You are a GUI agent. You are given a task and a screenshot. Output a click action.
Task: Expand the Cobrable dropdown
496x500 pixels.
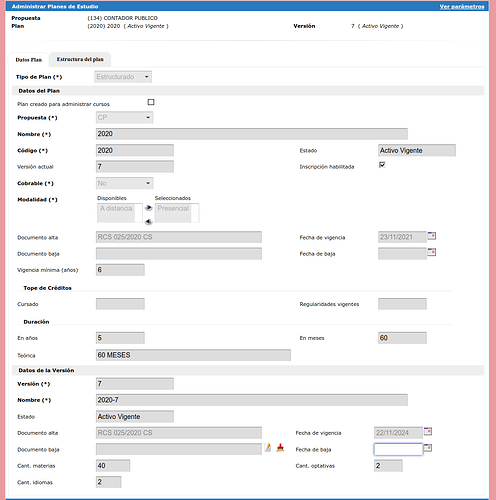(x=124, y=183)
